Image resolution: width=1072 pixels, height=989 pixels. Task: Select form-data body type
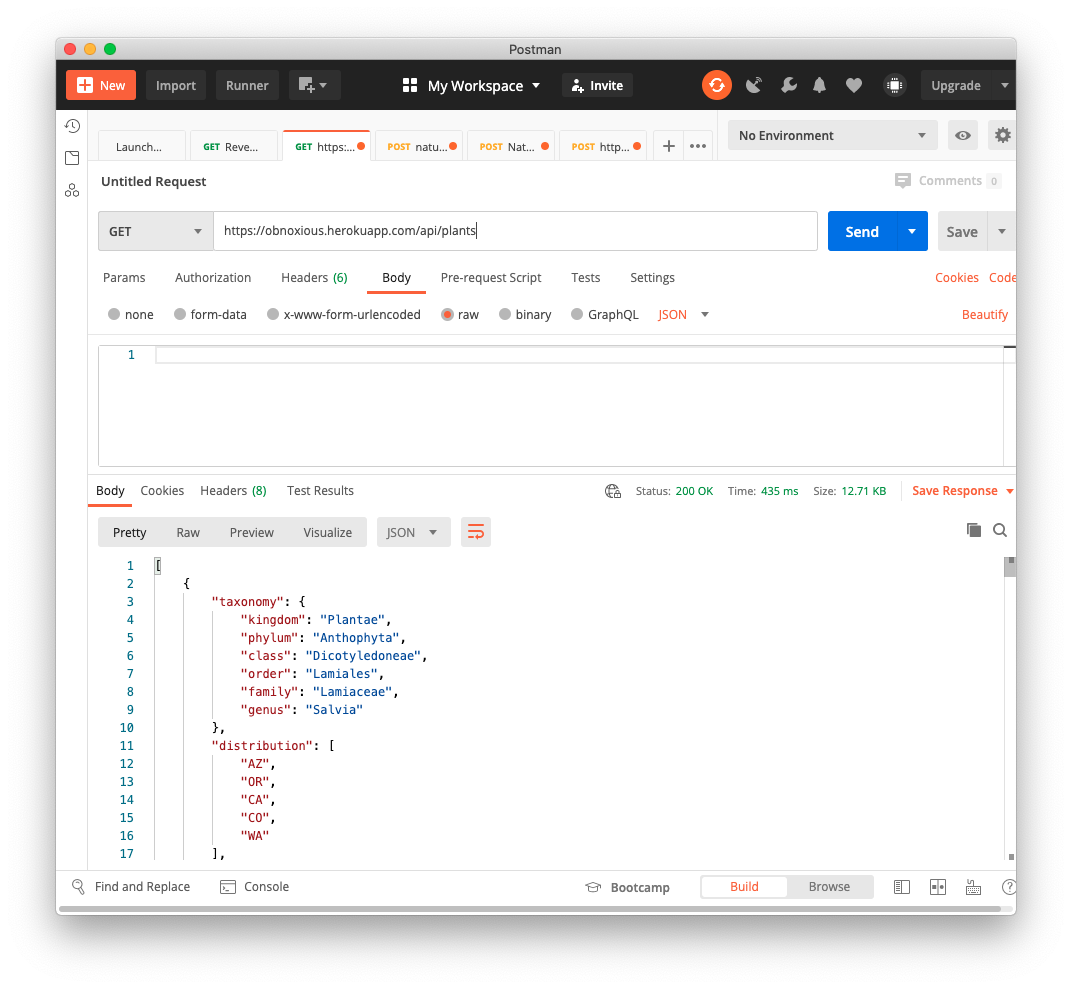click(180, 314)
